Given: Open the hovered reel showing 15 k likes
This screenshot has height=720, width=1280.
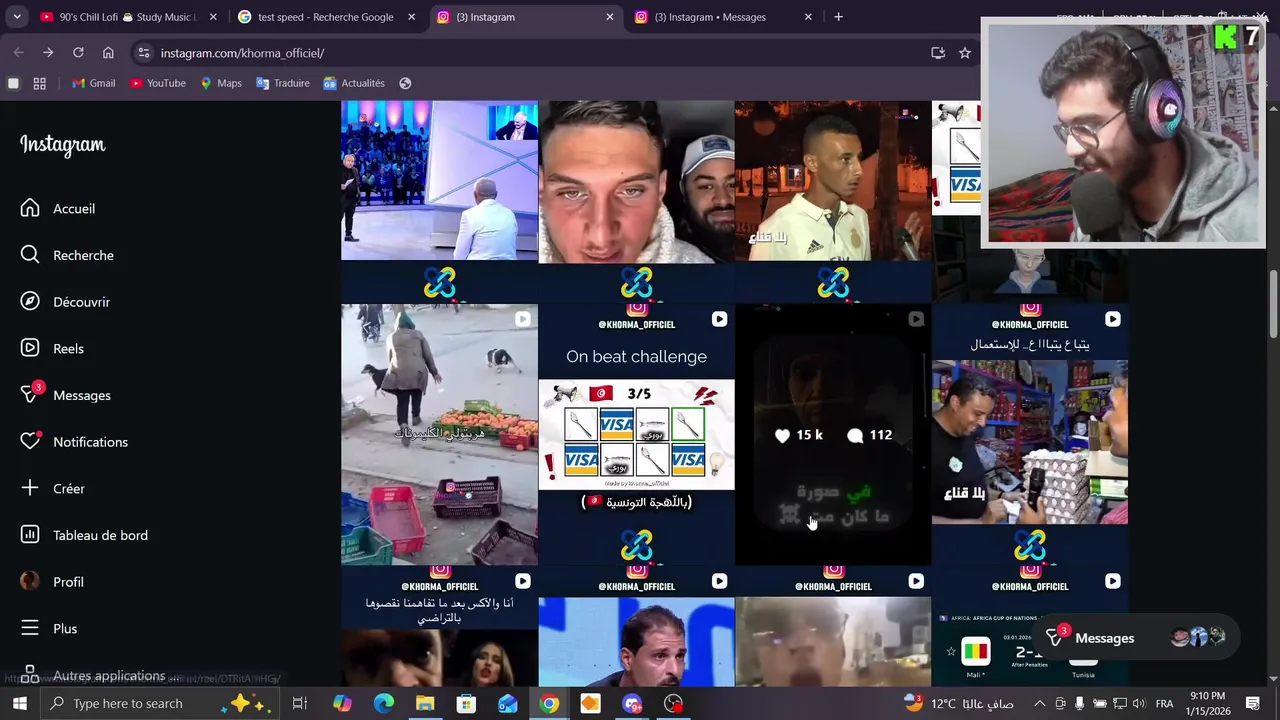Looking at the screenshot, I should [833, 435].
